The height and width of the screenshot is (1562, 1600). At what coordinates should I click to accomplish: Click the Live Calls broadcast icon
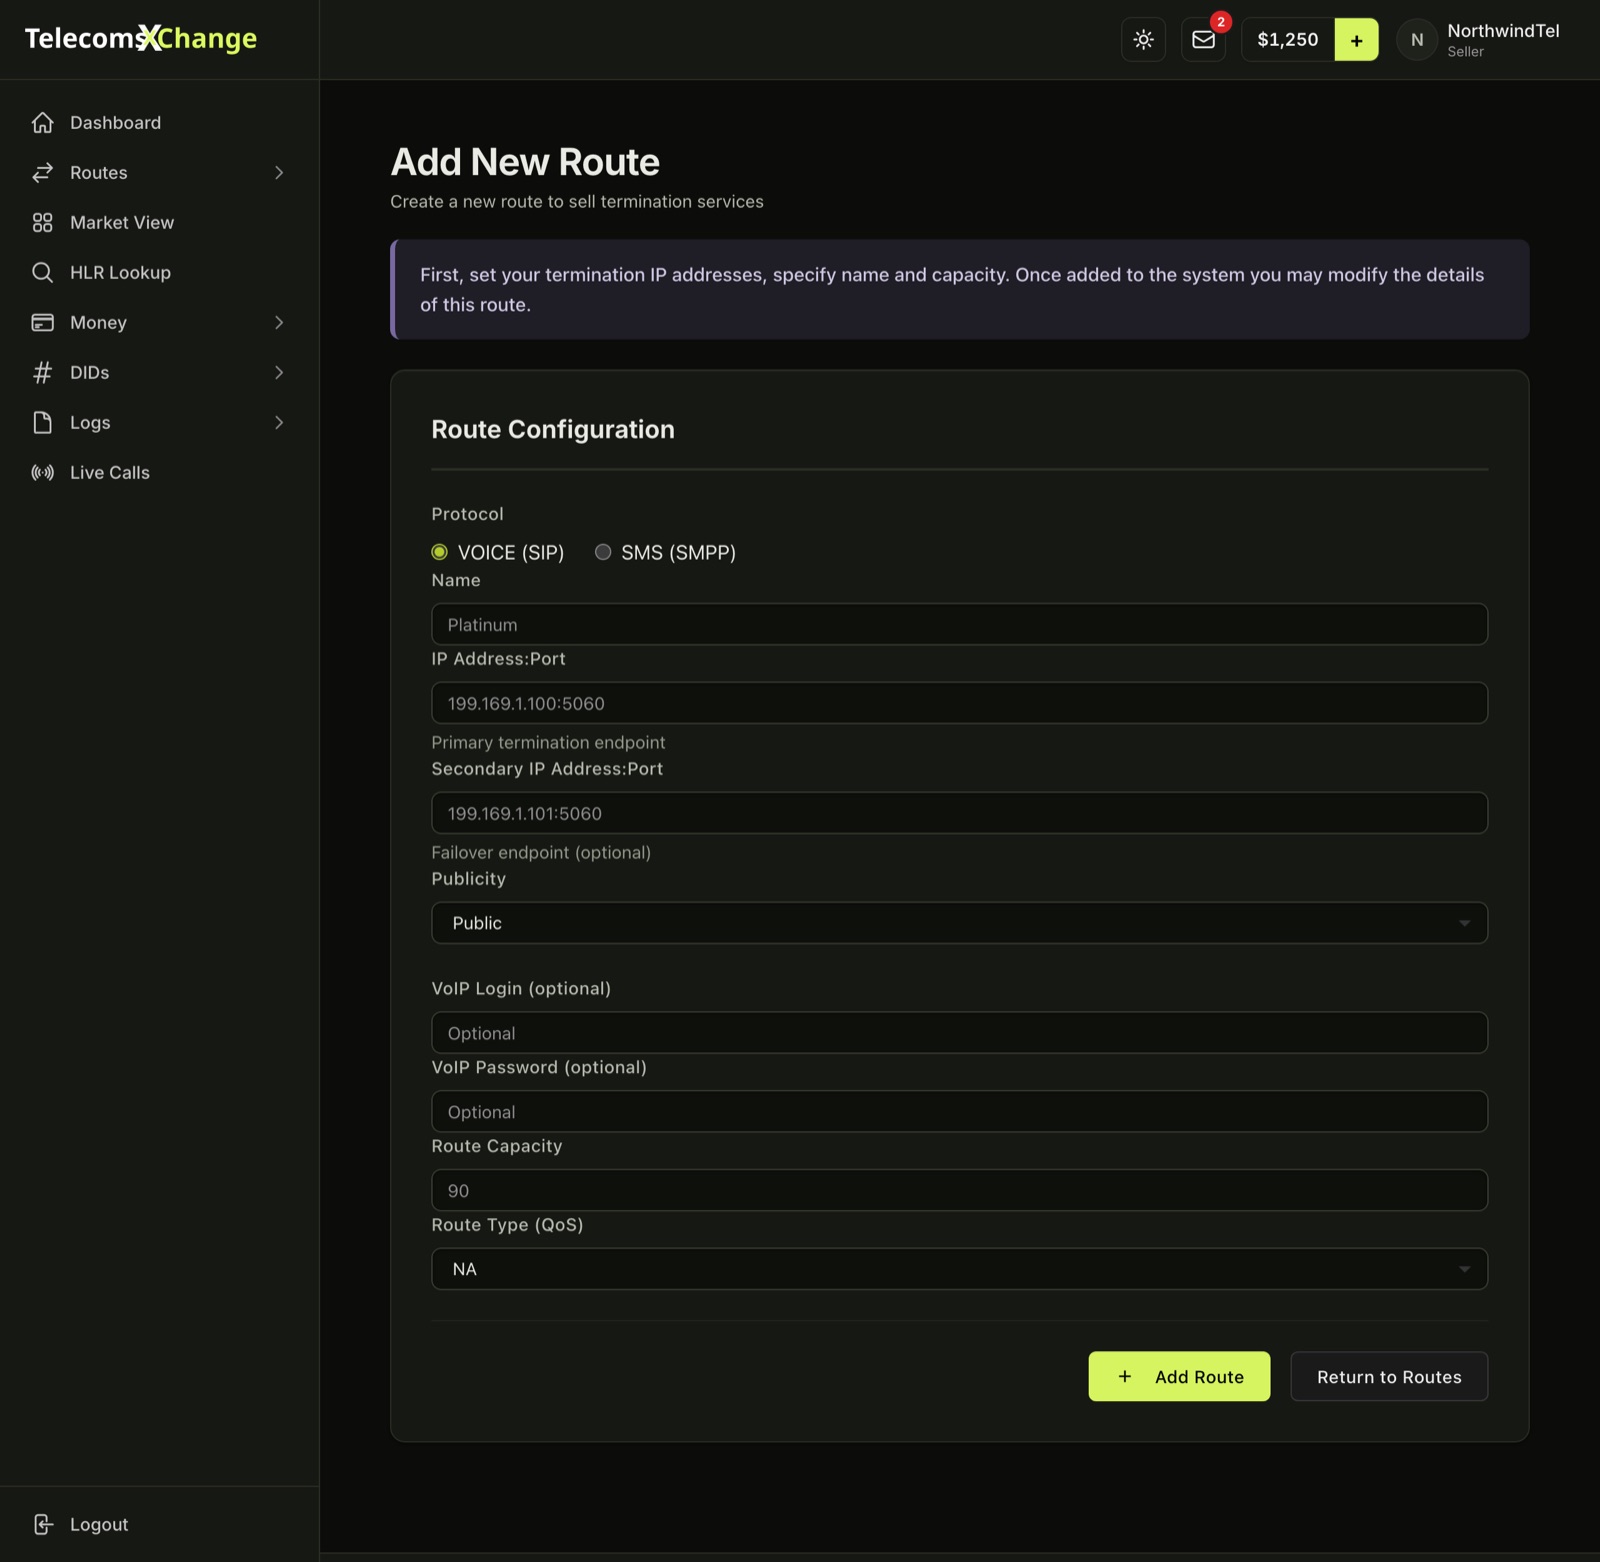(42, 472)
